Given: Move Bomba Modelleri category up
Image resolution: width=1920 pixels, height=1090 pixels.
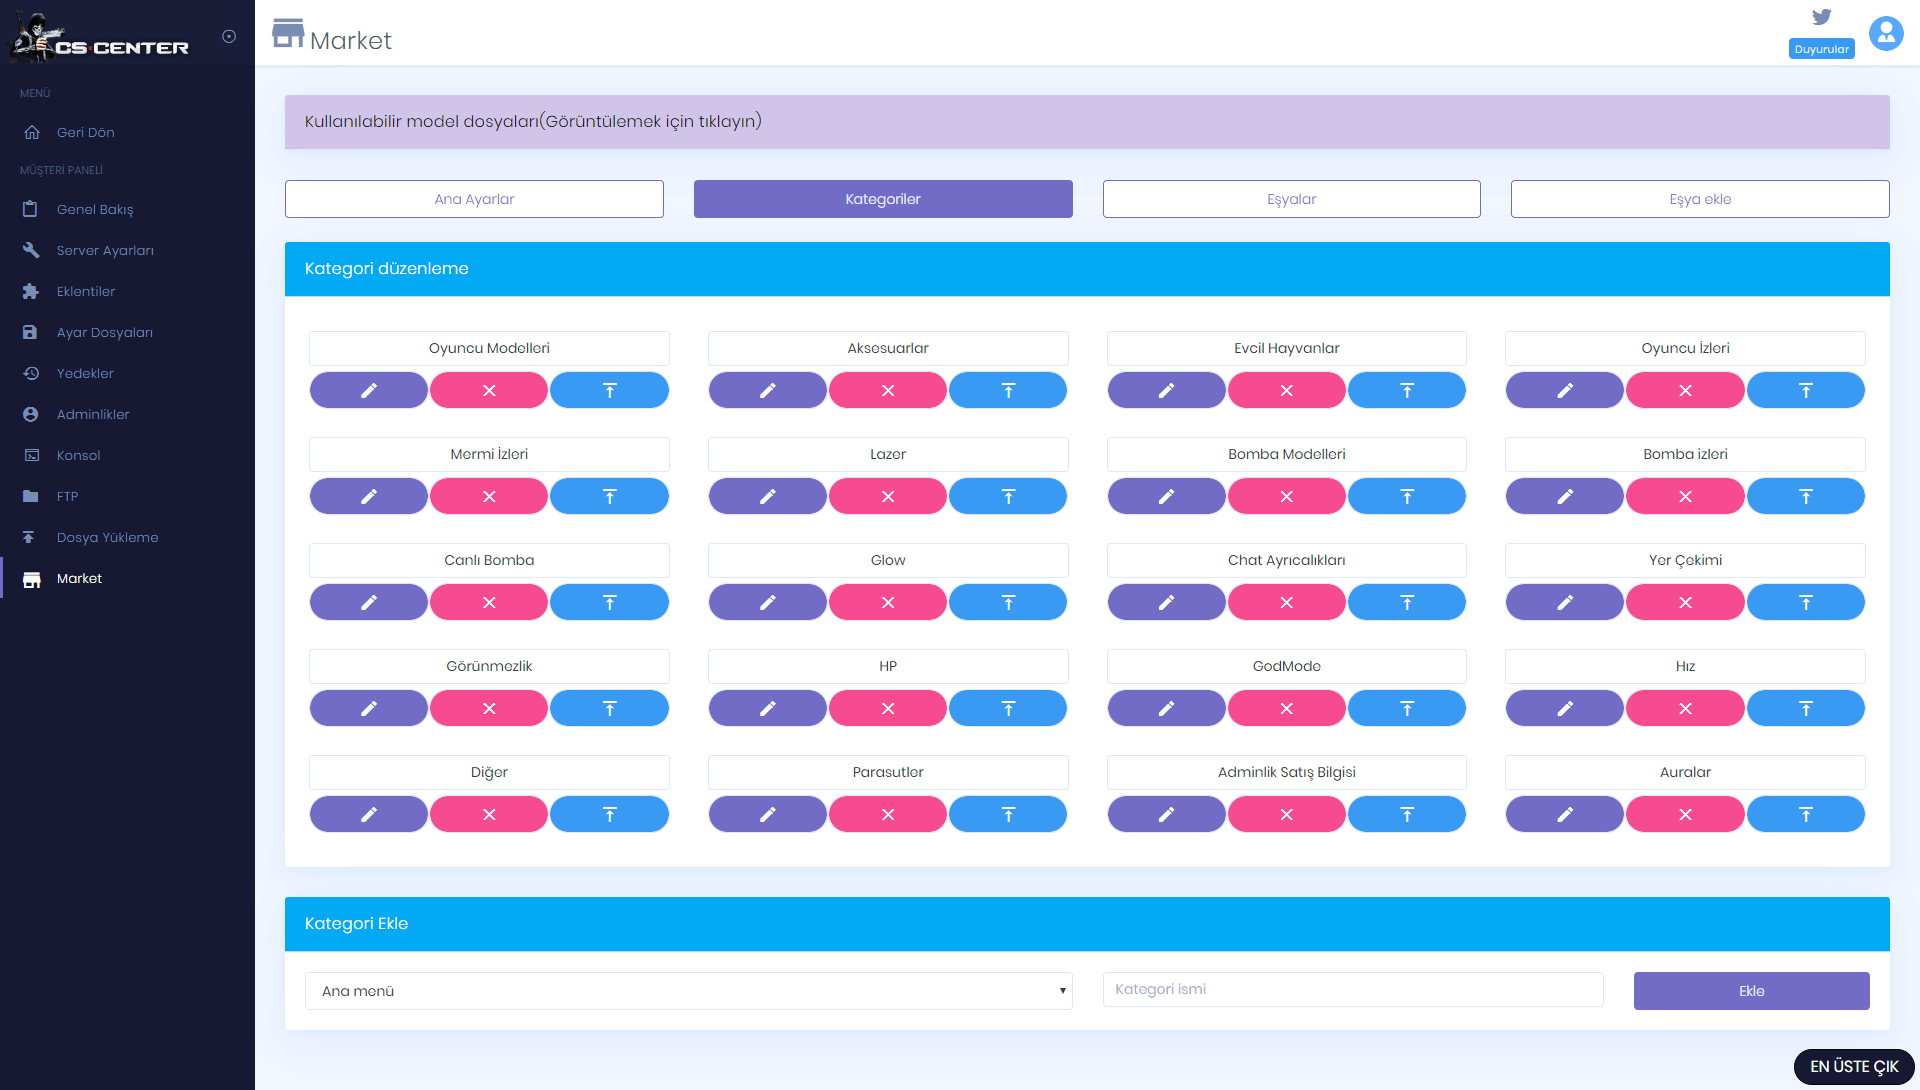Looking at the screenshot, I should (x=1407, y=496).
